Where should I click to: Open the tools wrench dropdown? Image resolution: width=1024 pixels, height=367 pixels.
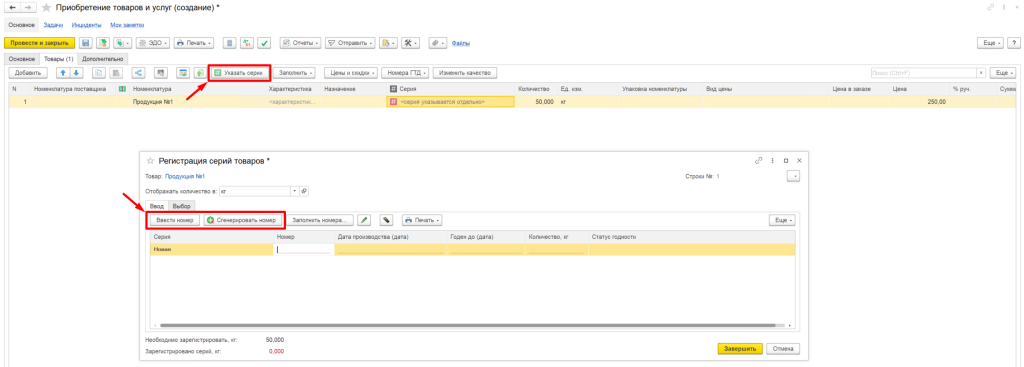click(x=410, y=43)
